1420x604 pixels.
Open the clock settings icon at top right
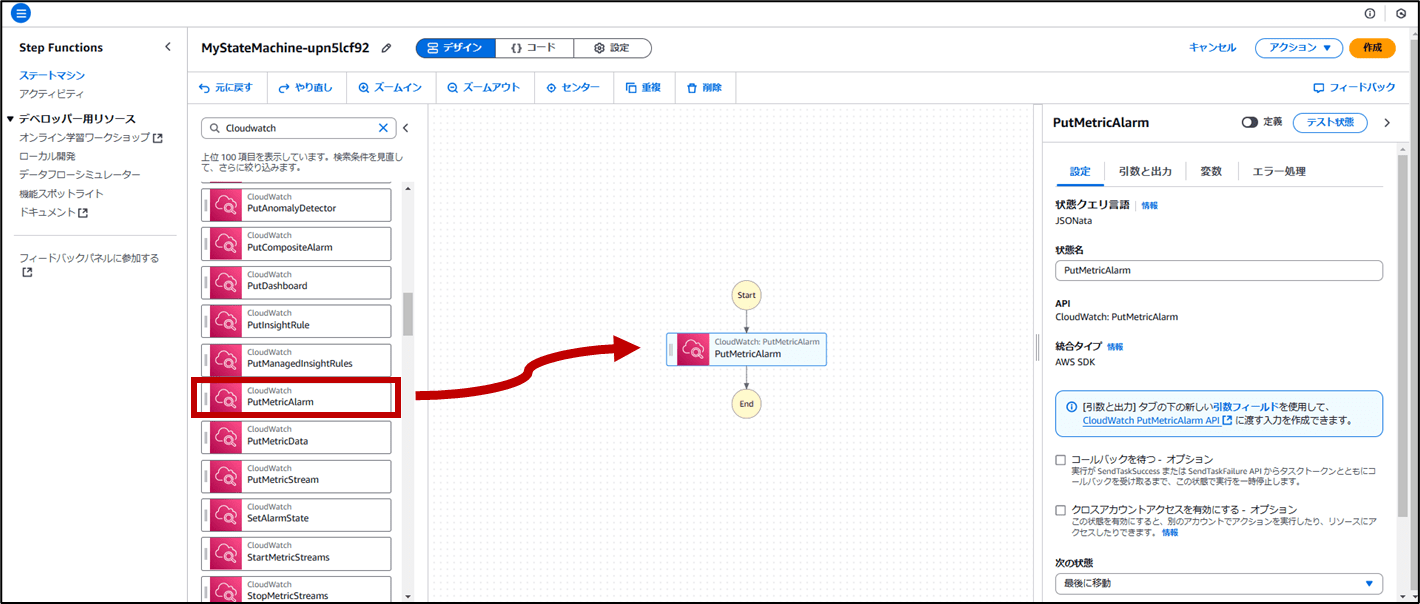pos(1401,14)
